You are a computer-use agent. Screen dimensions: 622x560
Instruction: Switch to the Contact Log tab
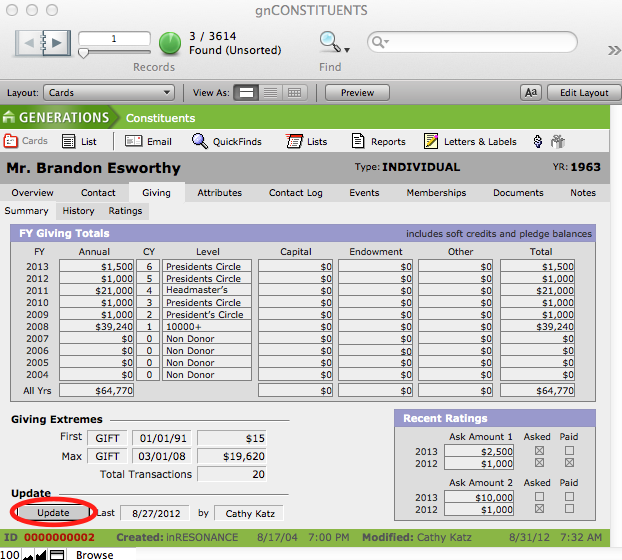pyautogui.click(x=297, y=193)
